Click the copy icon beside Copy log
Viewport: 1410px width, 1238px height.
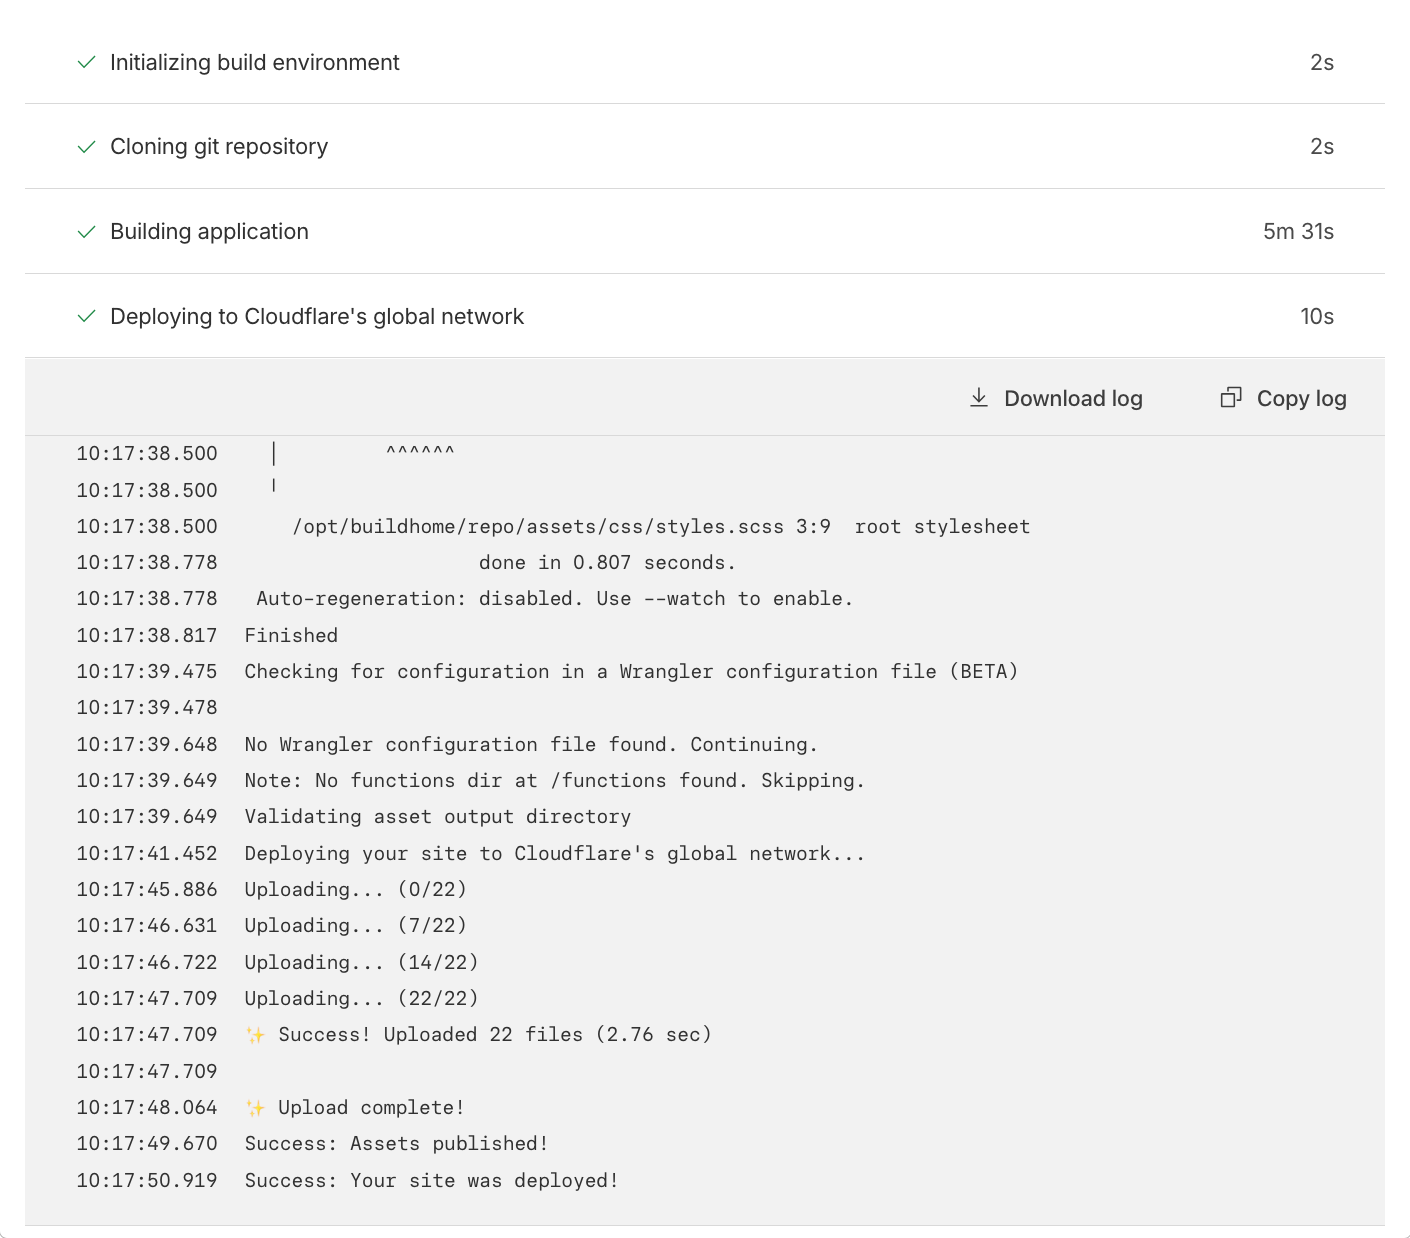pos(1231,398)
